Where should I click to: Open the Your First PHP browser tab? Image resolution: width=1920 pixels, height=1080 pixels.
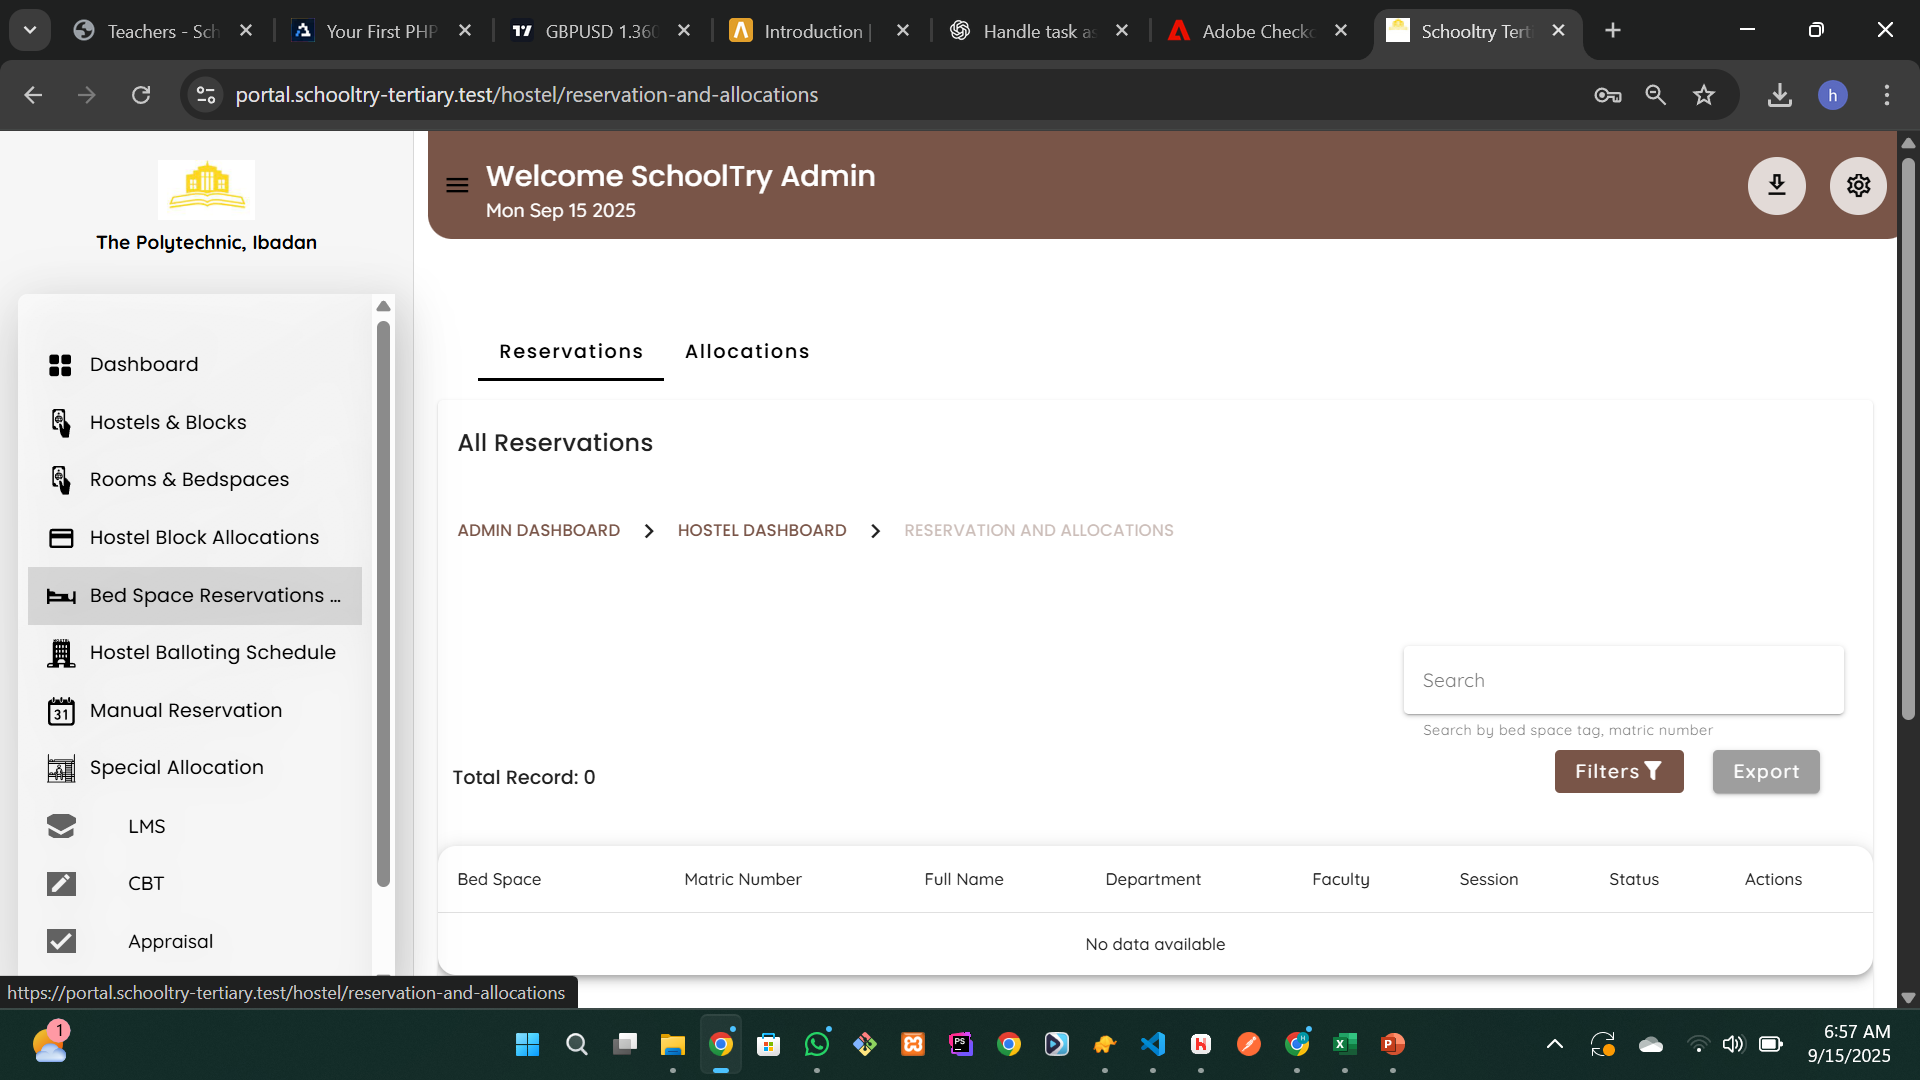382,31
